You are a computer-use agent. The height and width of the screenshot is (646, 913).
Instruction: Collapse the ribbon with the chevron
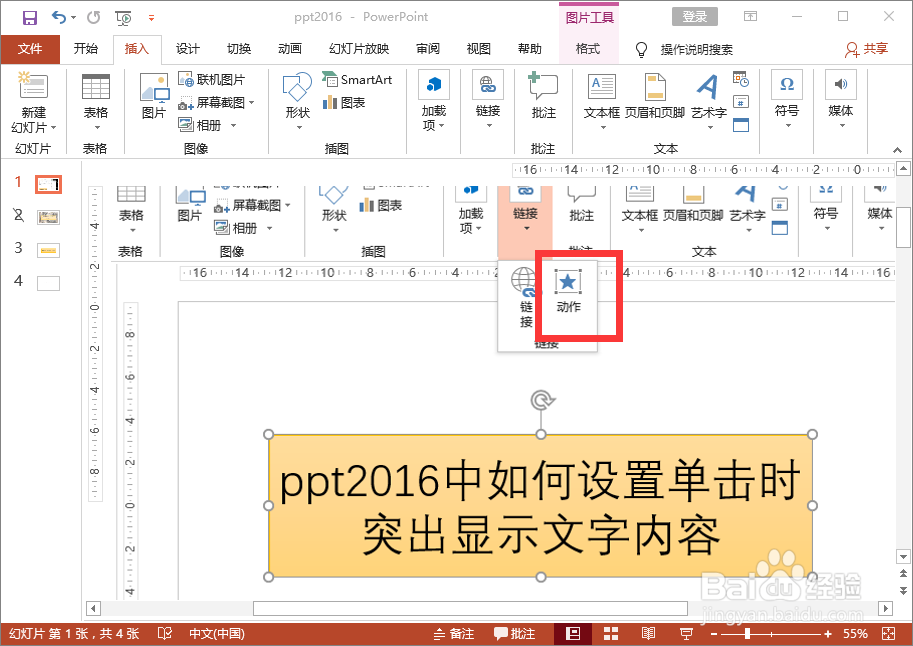pyautogui.click(x=897, y=150)
